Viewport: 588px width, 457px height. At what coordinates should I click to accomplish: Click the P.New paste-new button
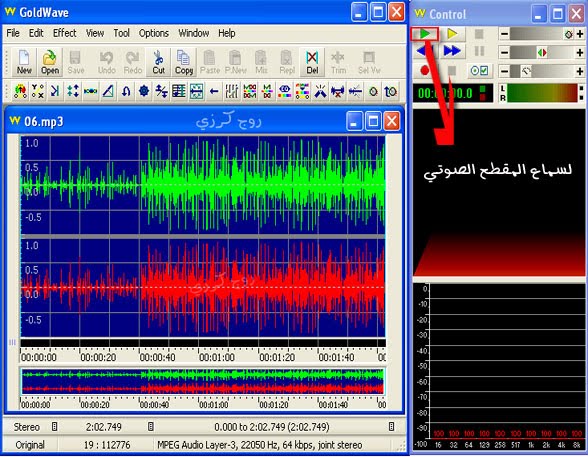(236, 62)
